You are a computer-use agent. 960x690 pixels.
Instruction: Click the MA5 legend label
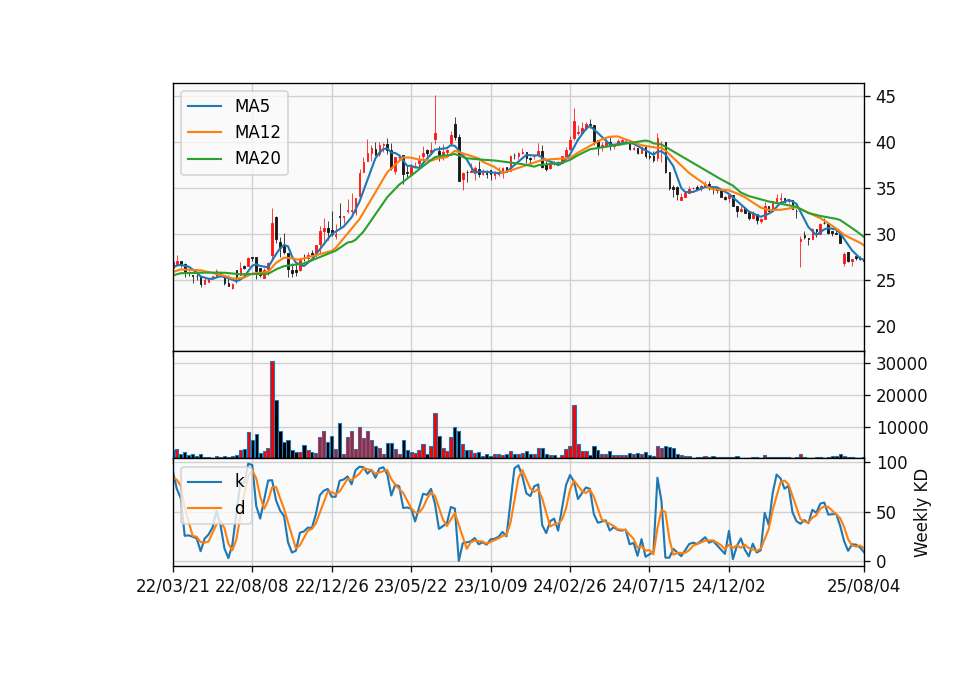click(x=252, y=106)
